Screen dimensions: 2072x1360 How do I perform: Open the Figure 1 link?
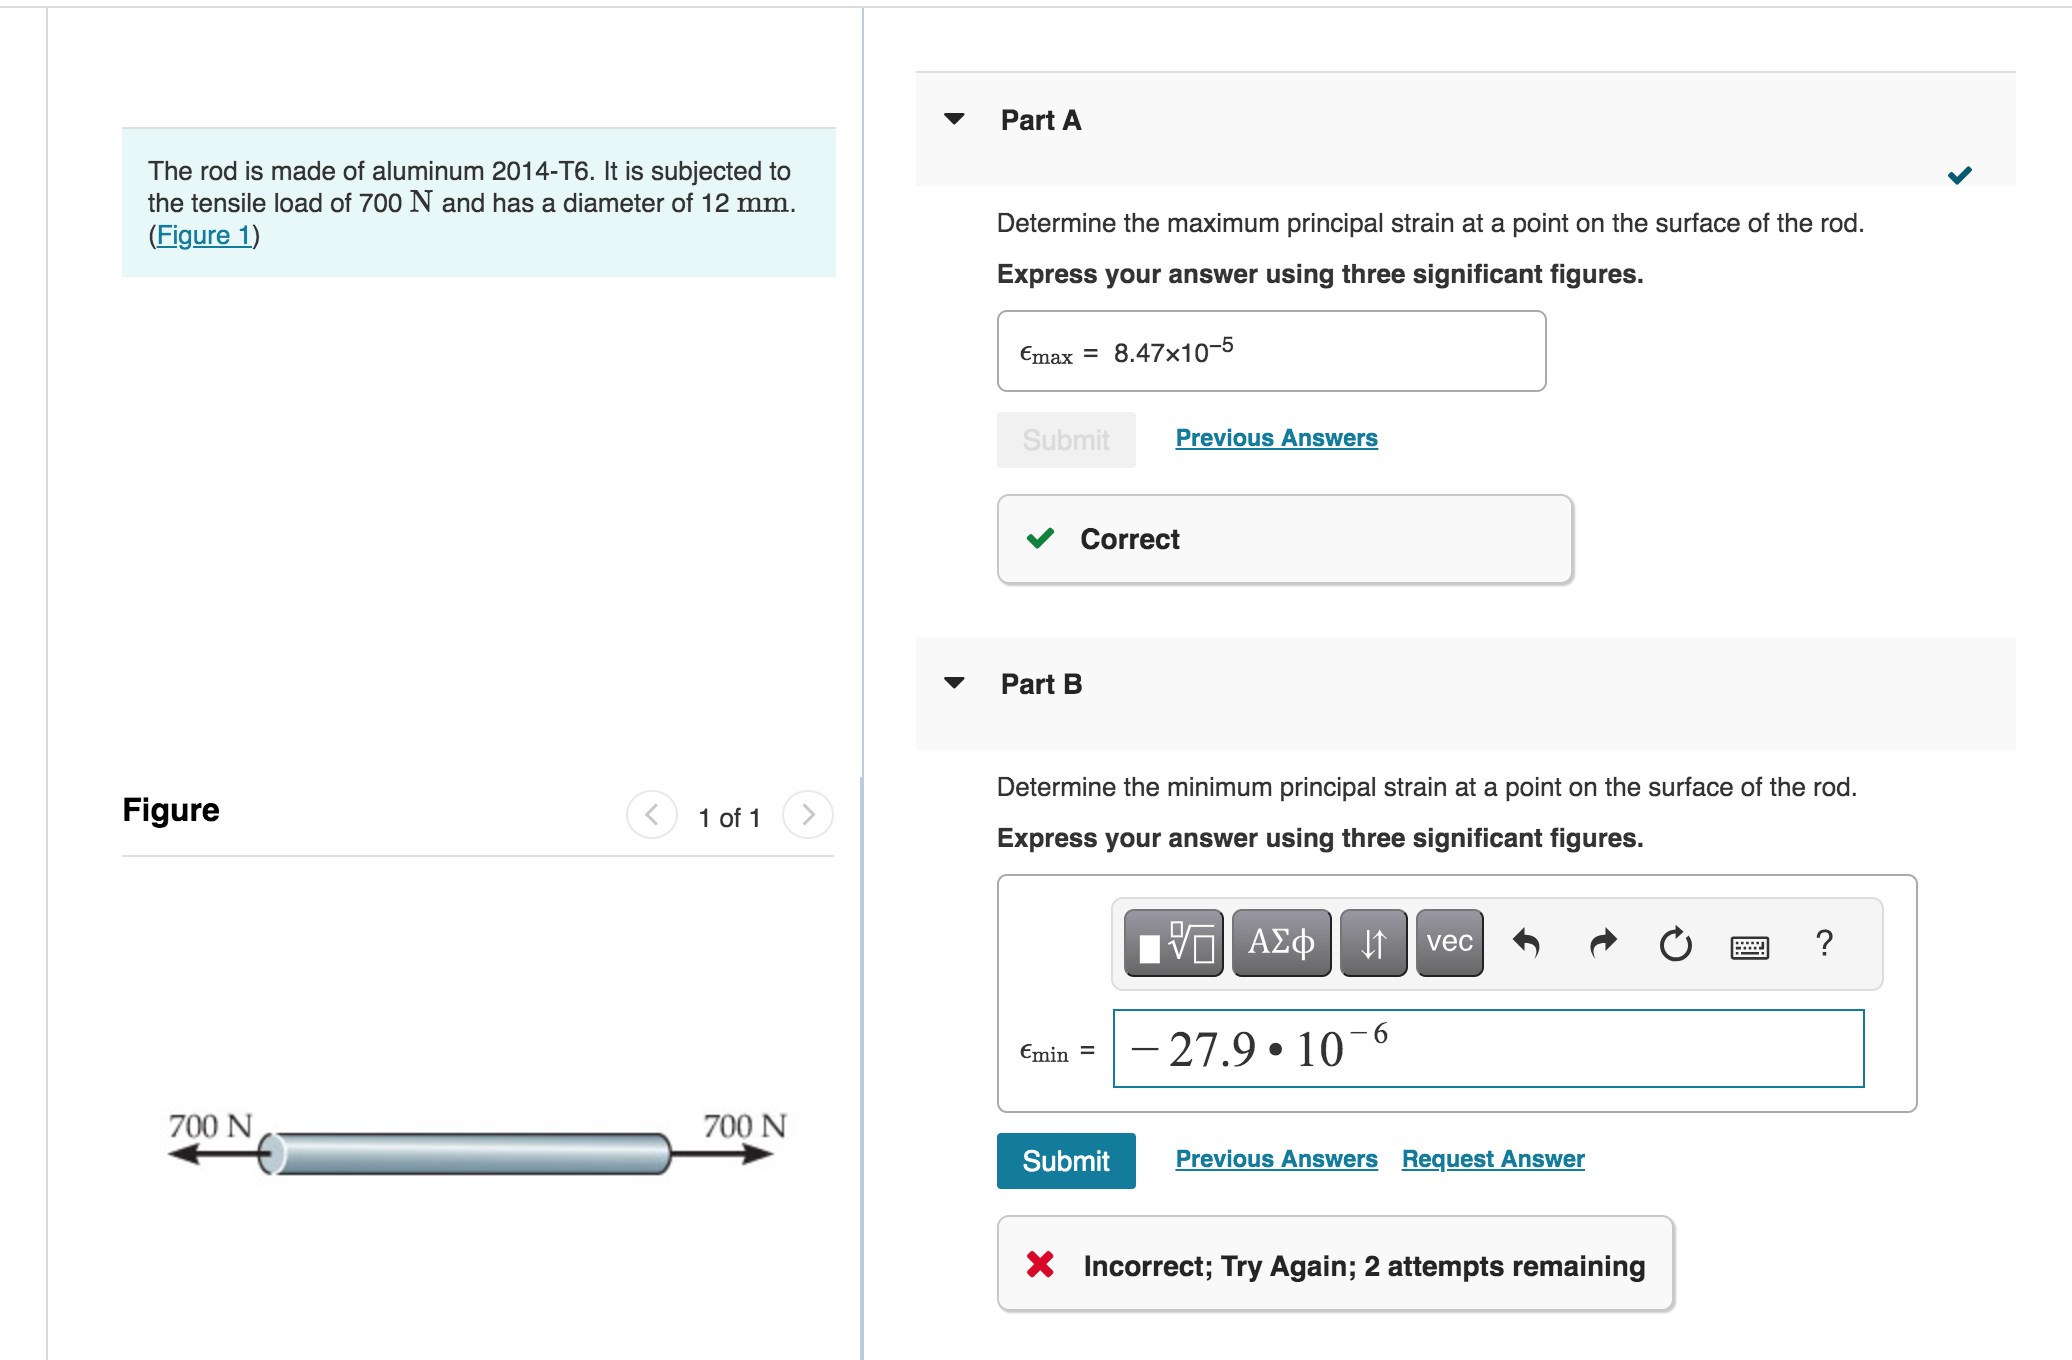pos(204,235)
